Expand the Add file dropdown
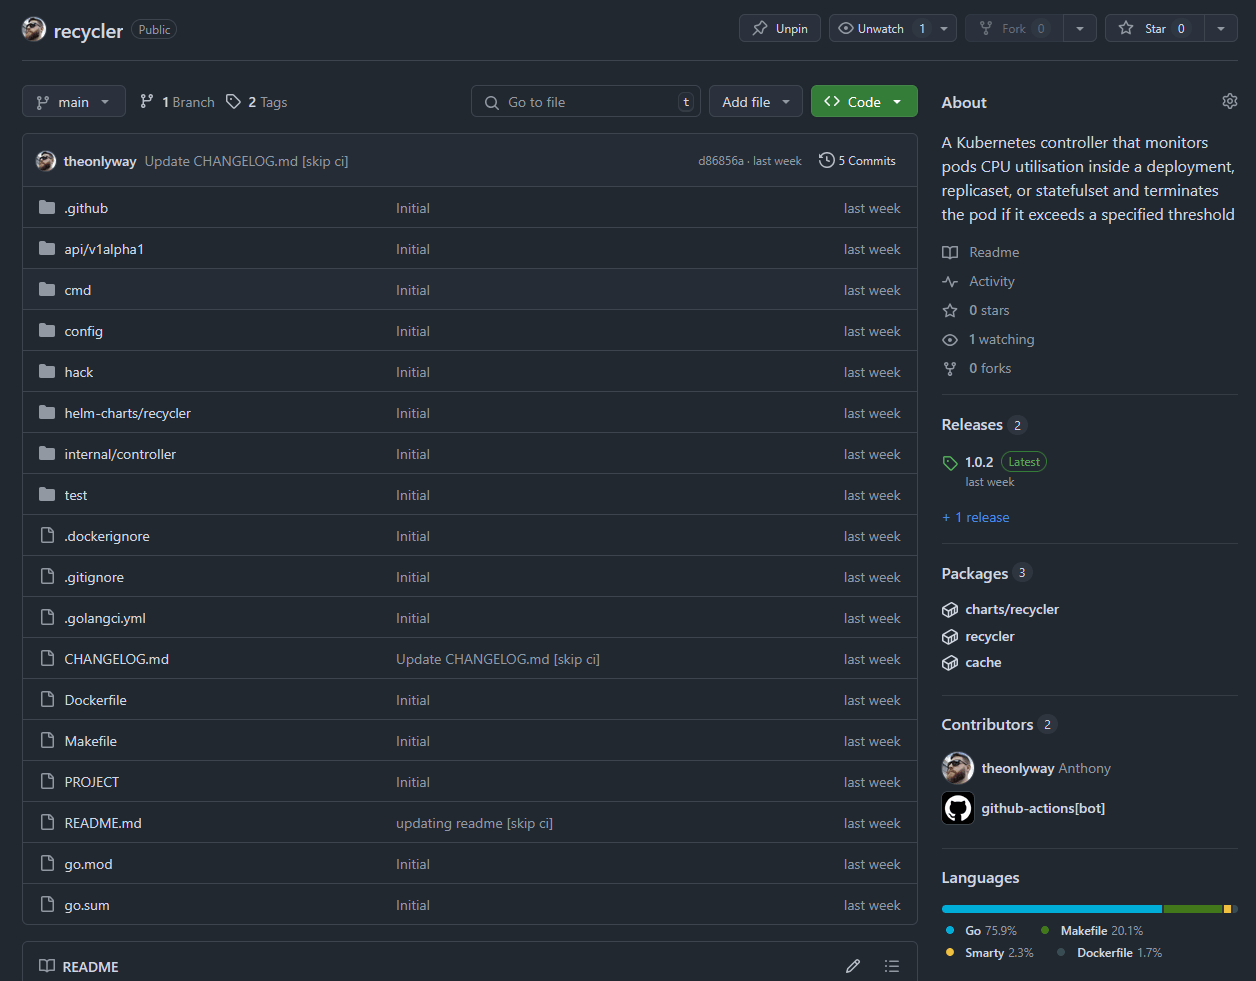The image size is (1256, 981). 755,102
